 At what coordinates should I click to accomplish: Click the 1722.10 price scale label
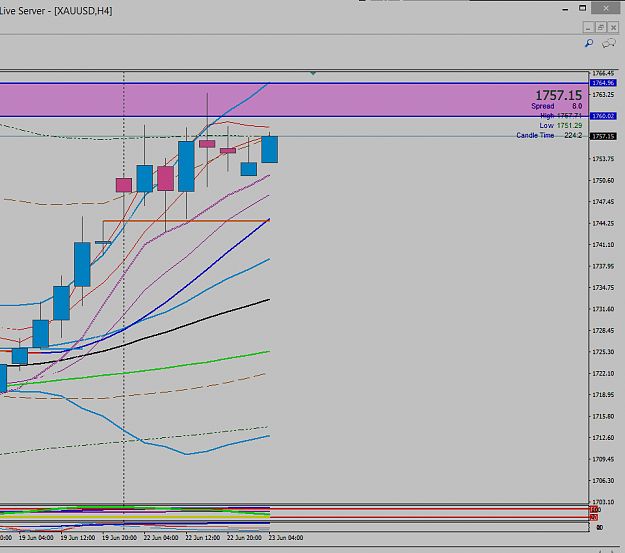tap(603, 374)
